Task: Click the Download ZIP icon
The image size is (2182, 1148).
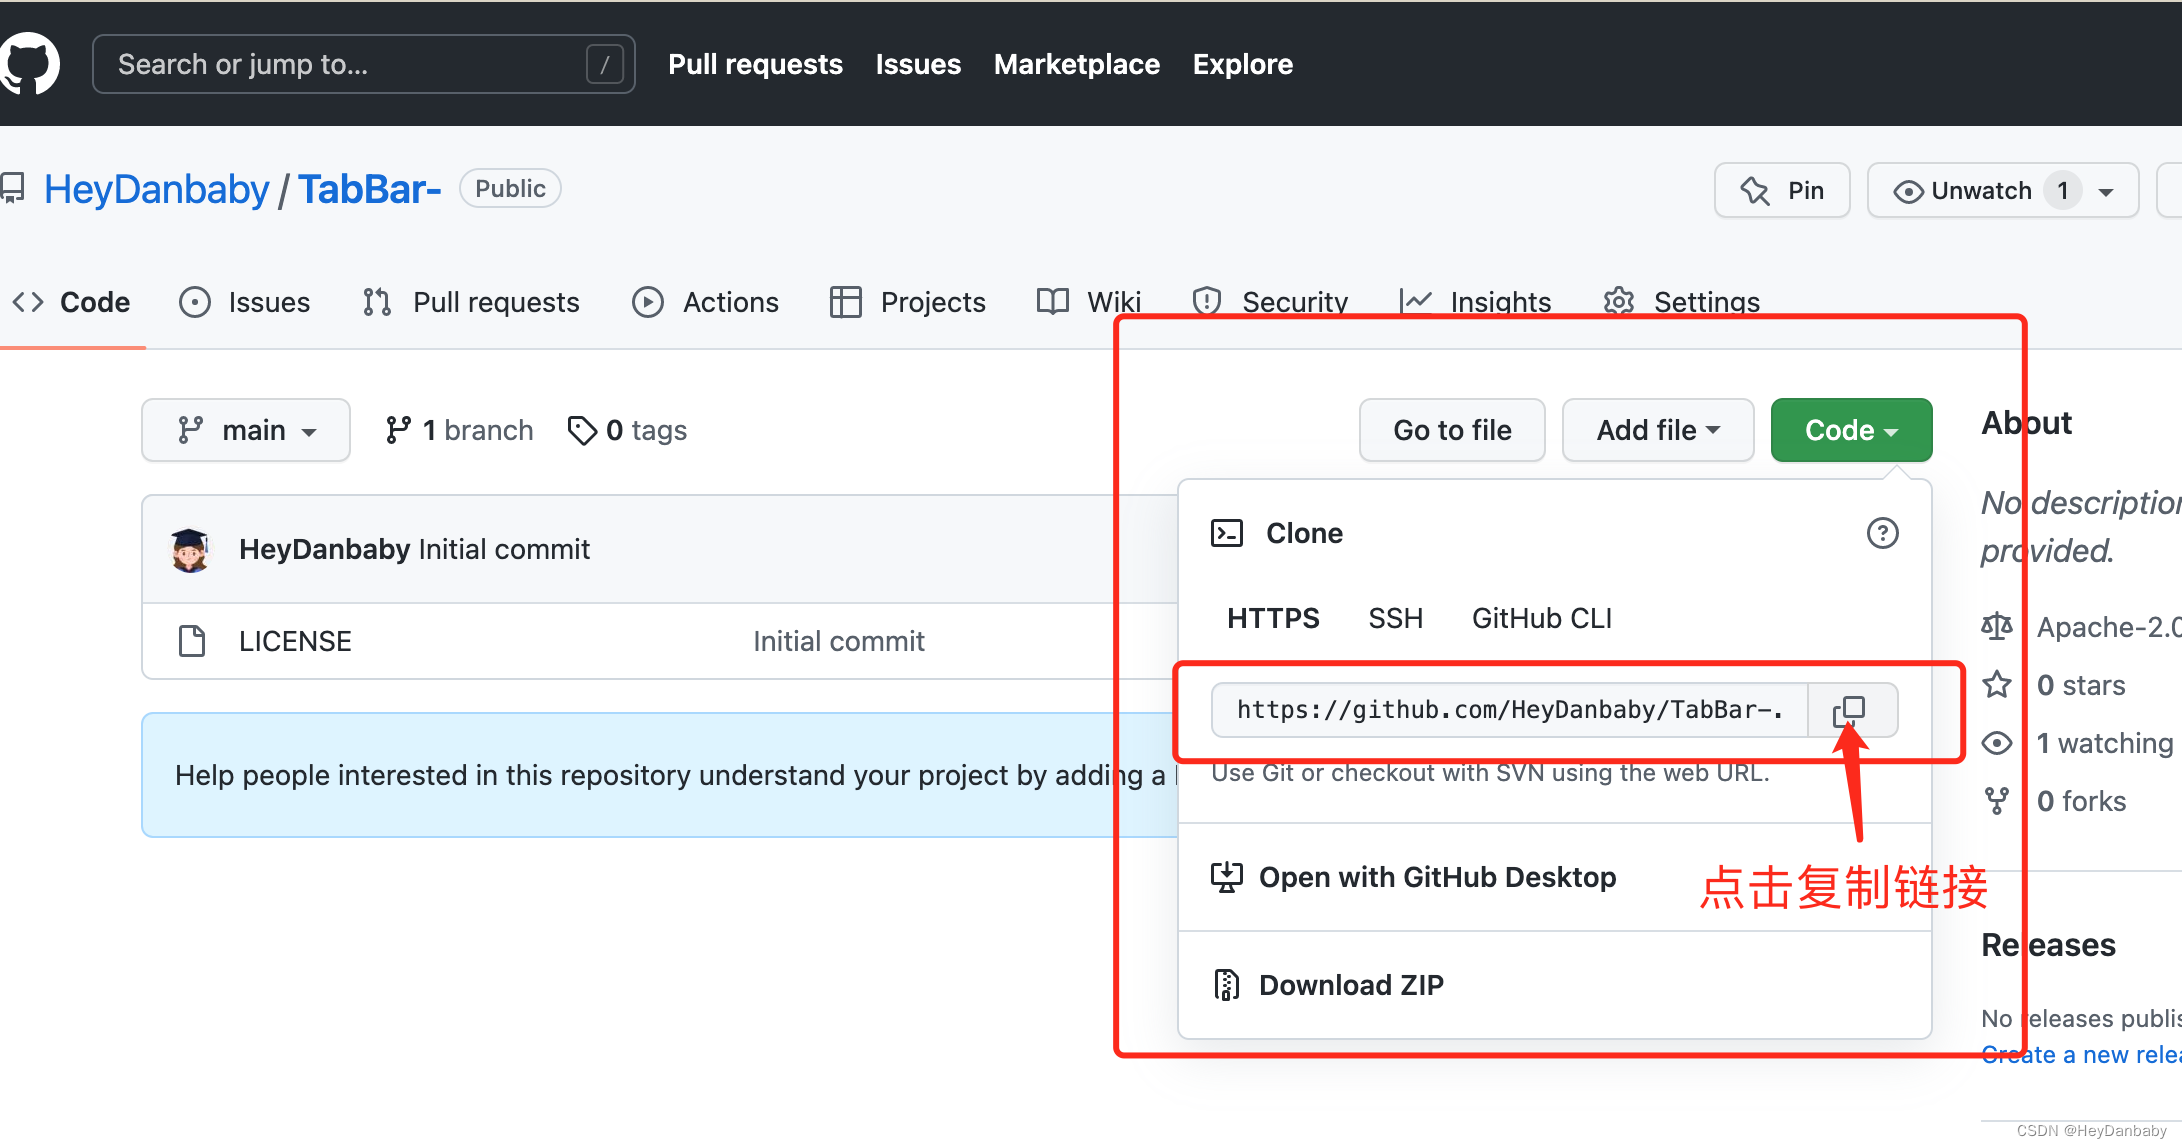Action: [1226, 985]
